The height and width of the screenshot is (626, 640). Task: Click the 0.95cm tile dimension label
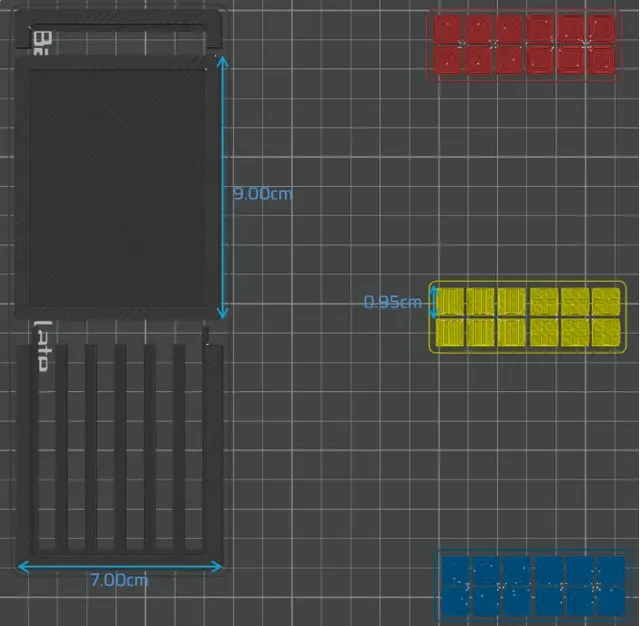pos(392,302)
